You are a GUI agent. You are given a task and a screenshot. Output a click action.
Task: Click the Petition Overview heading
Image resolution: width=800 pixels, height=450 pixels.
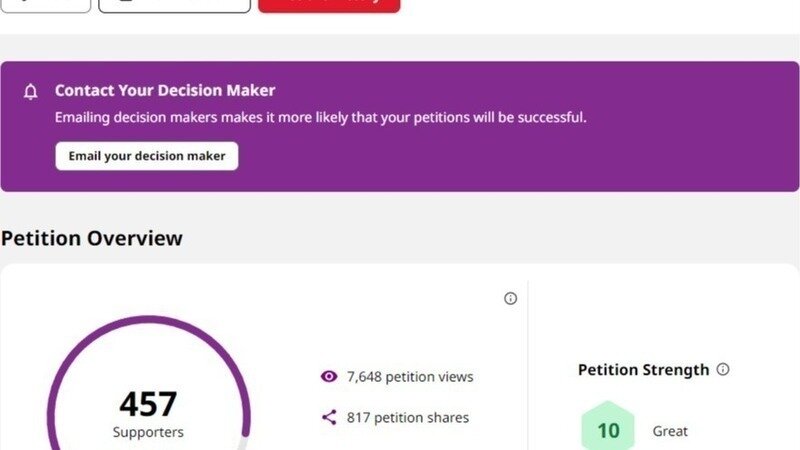92,238
